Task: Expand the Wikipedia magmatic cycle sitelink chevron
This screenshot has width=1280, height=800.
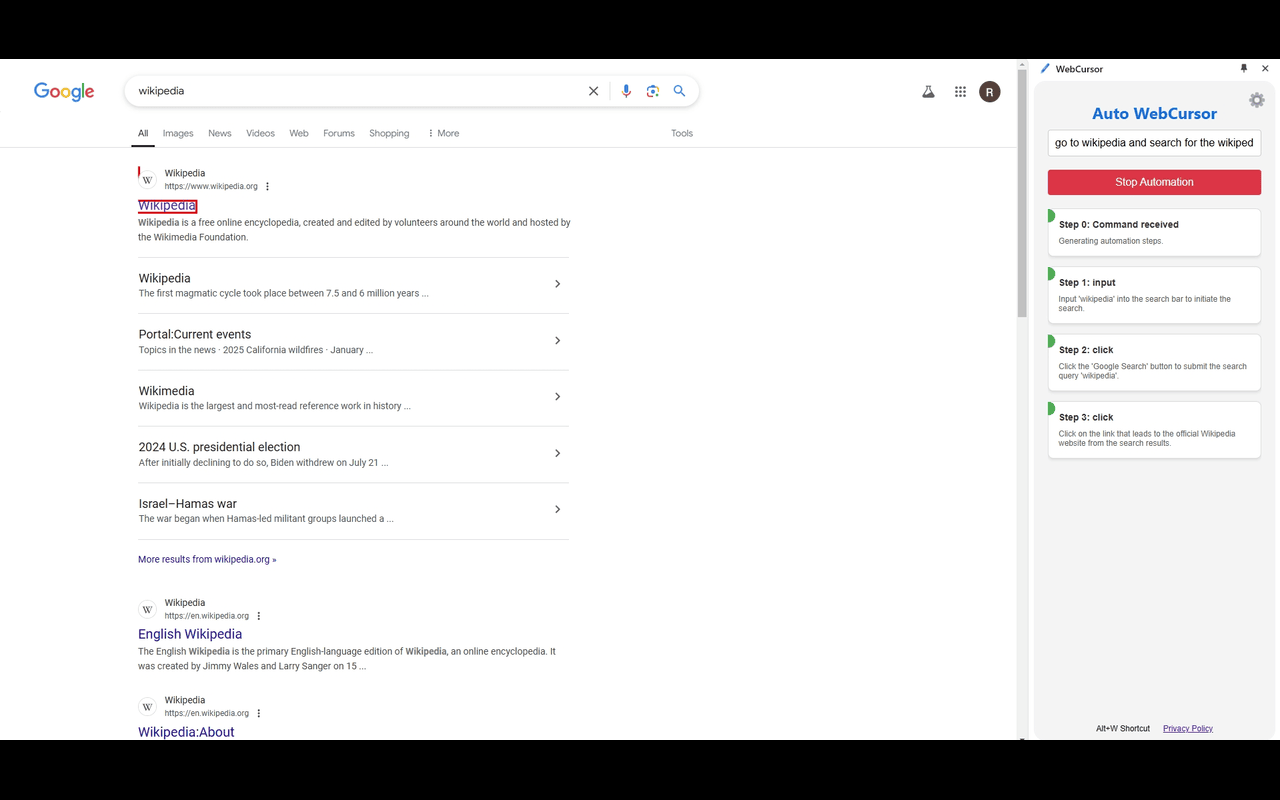Action: [x=557, y=284]
